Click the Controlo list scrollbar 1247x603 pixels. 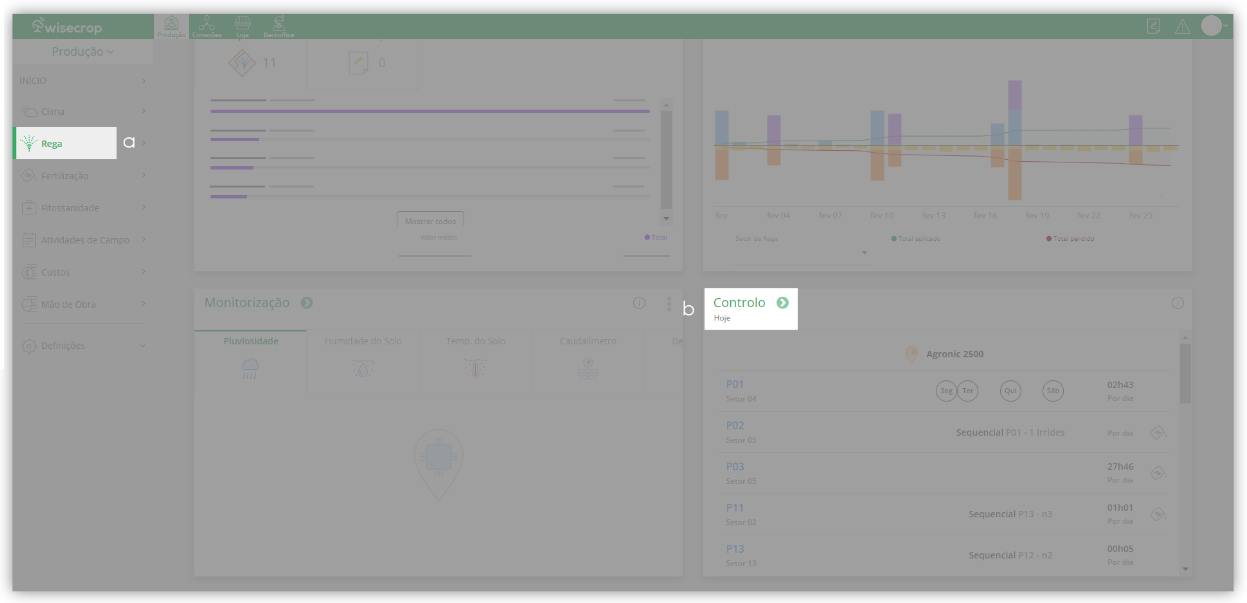point(1185,373)
